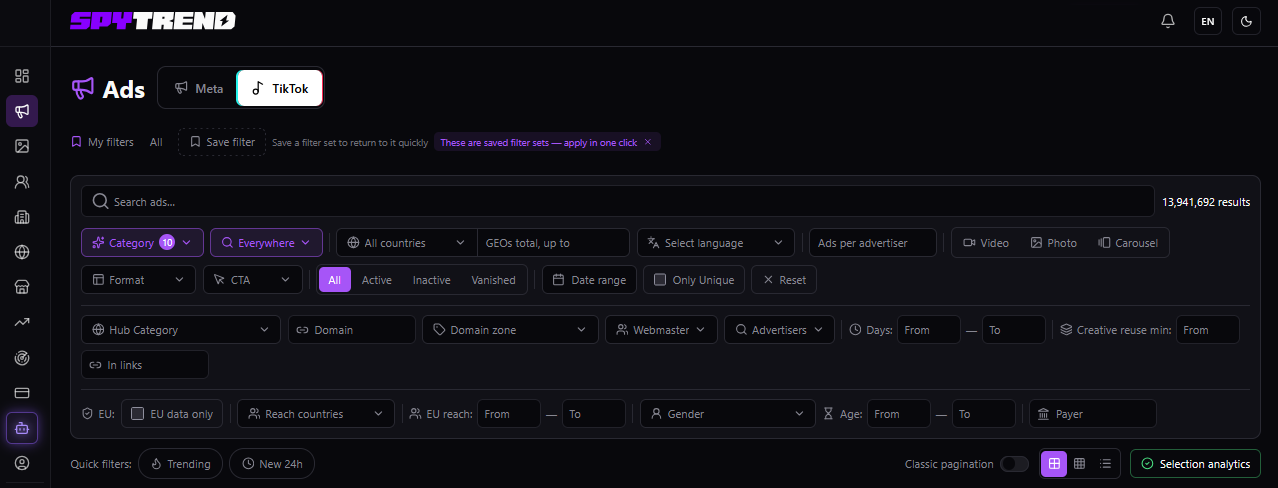Apply the New 24h quick filter
The image size is (1278, 488).
(272, 464)
